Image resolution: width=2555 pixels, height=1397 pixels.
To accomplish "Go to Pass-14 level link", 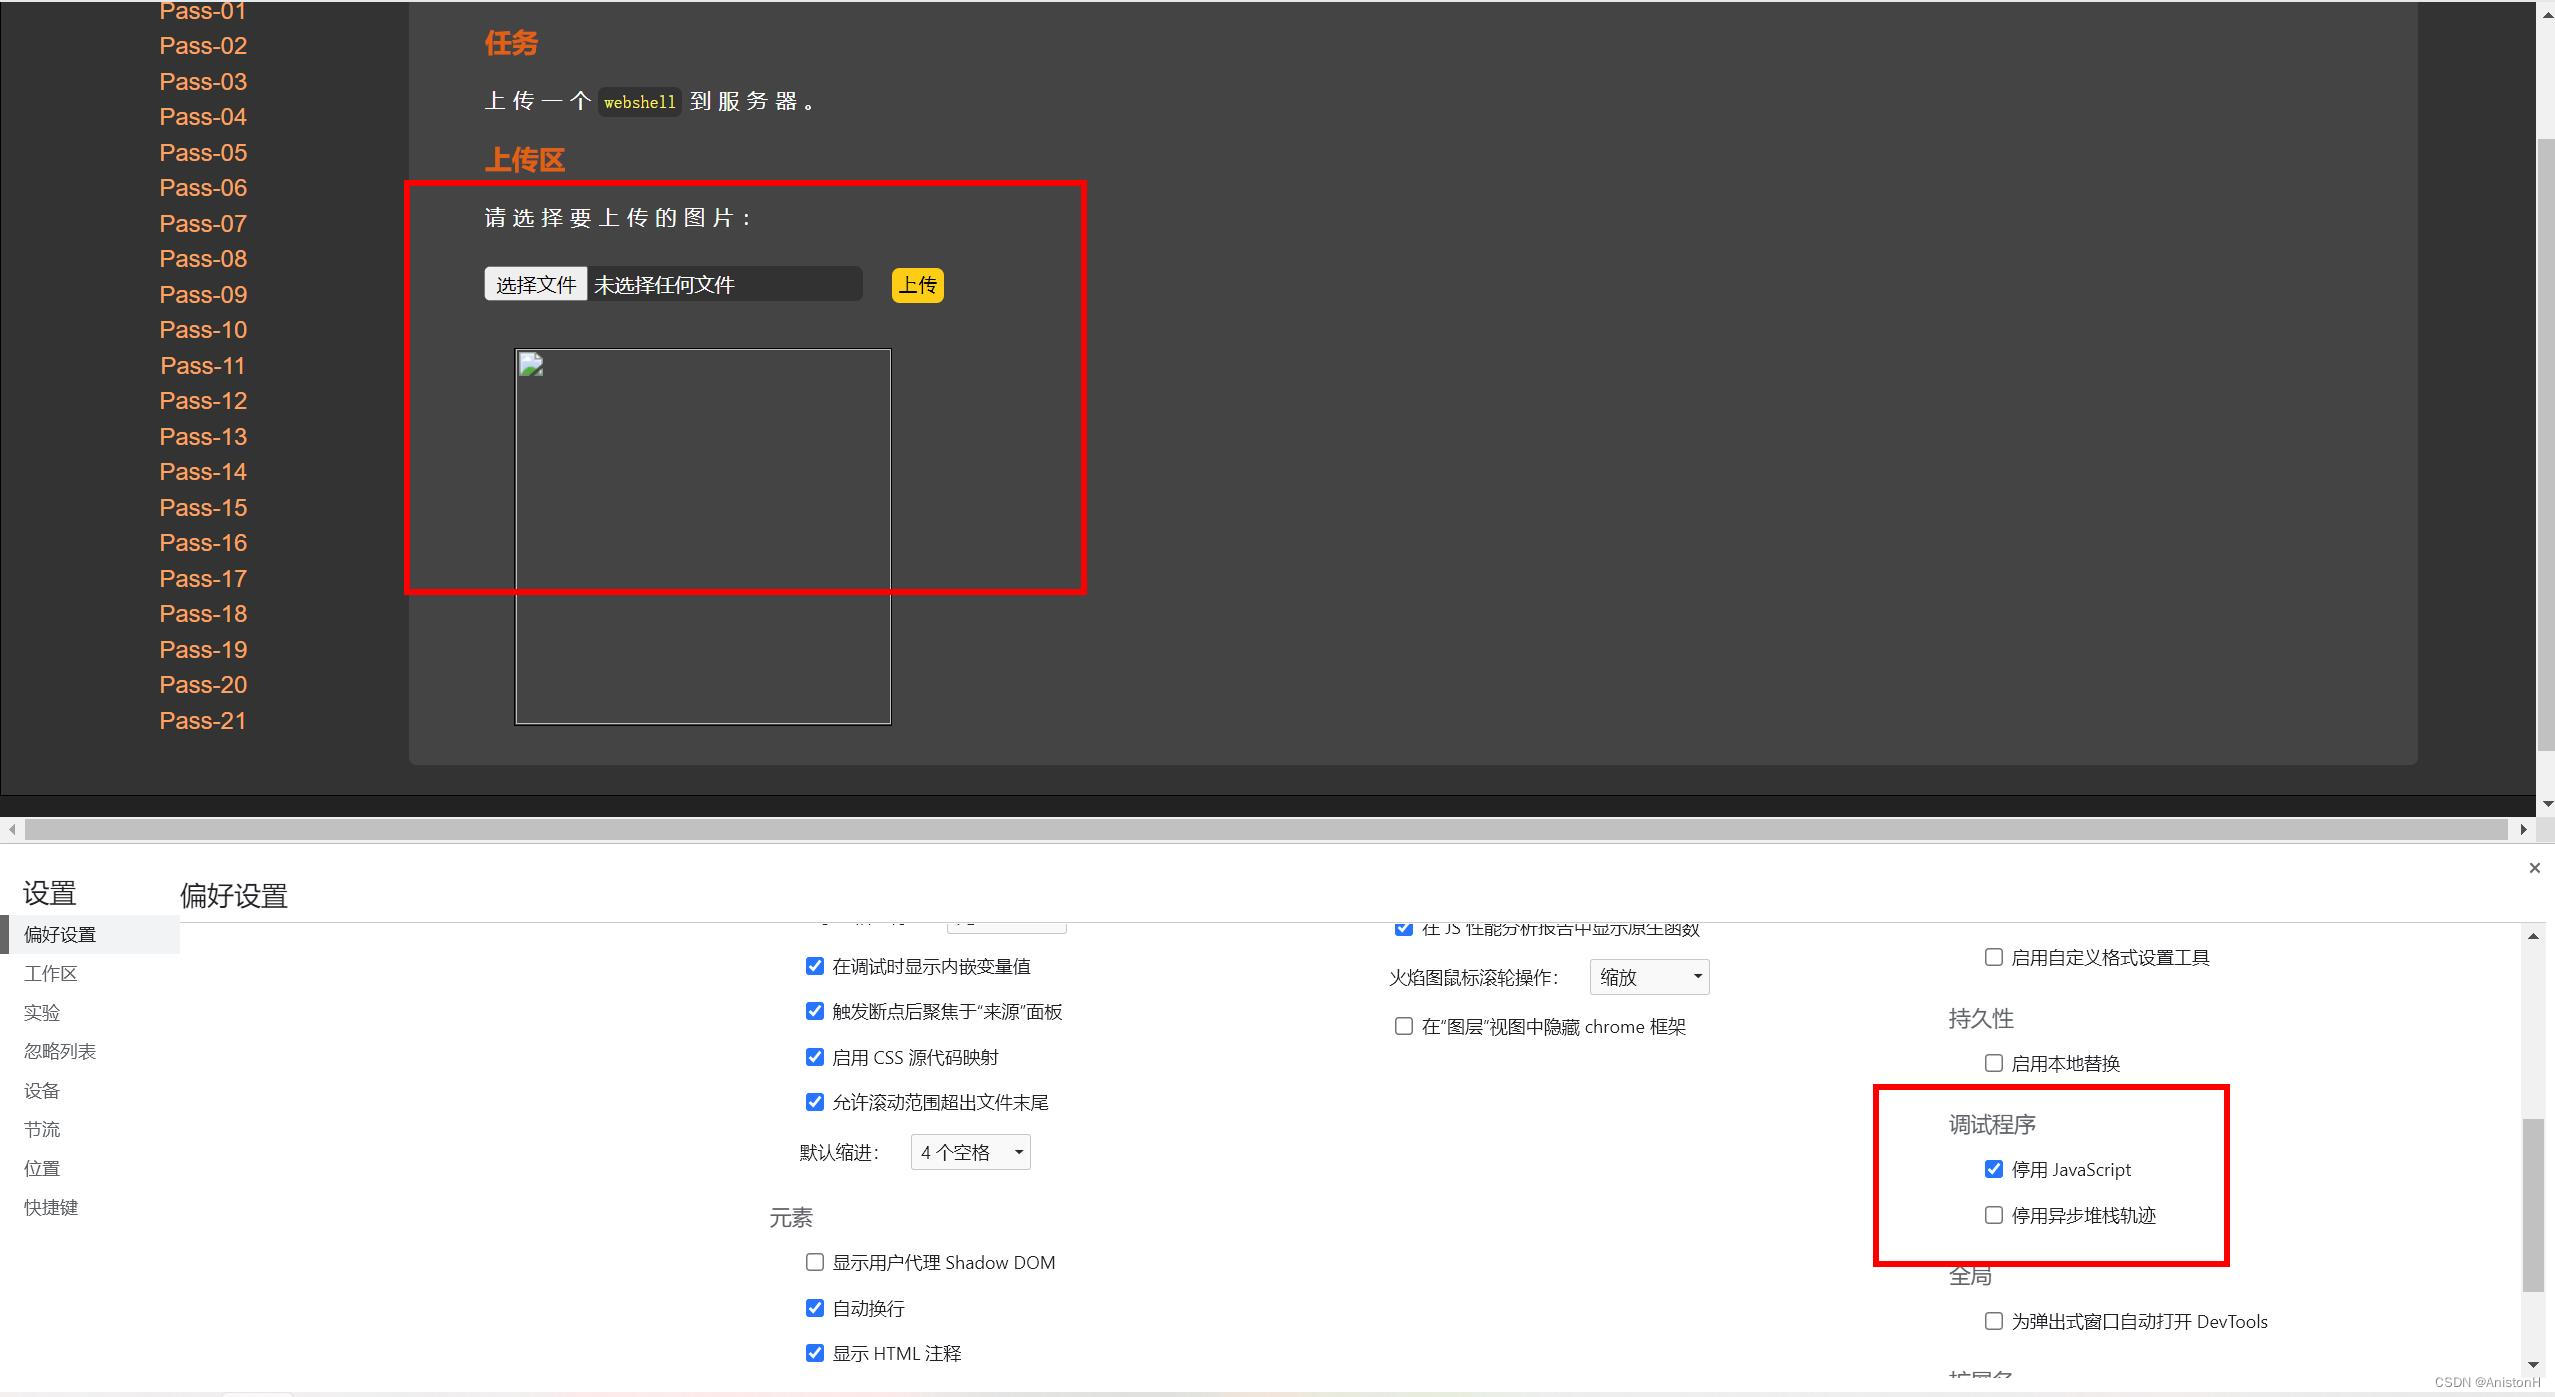I will (203, 472).
